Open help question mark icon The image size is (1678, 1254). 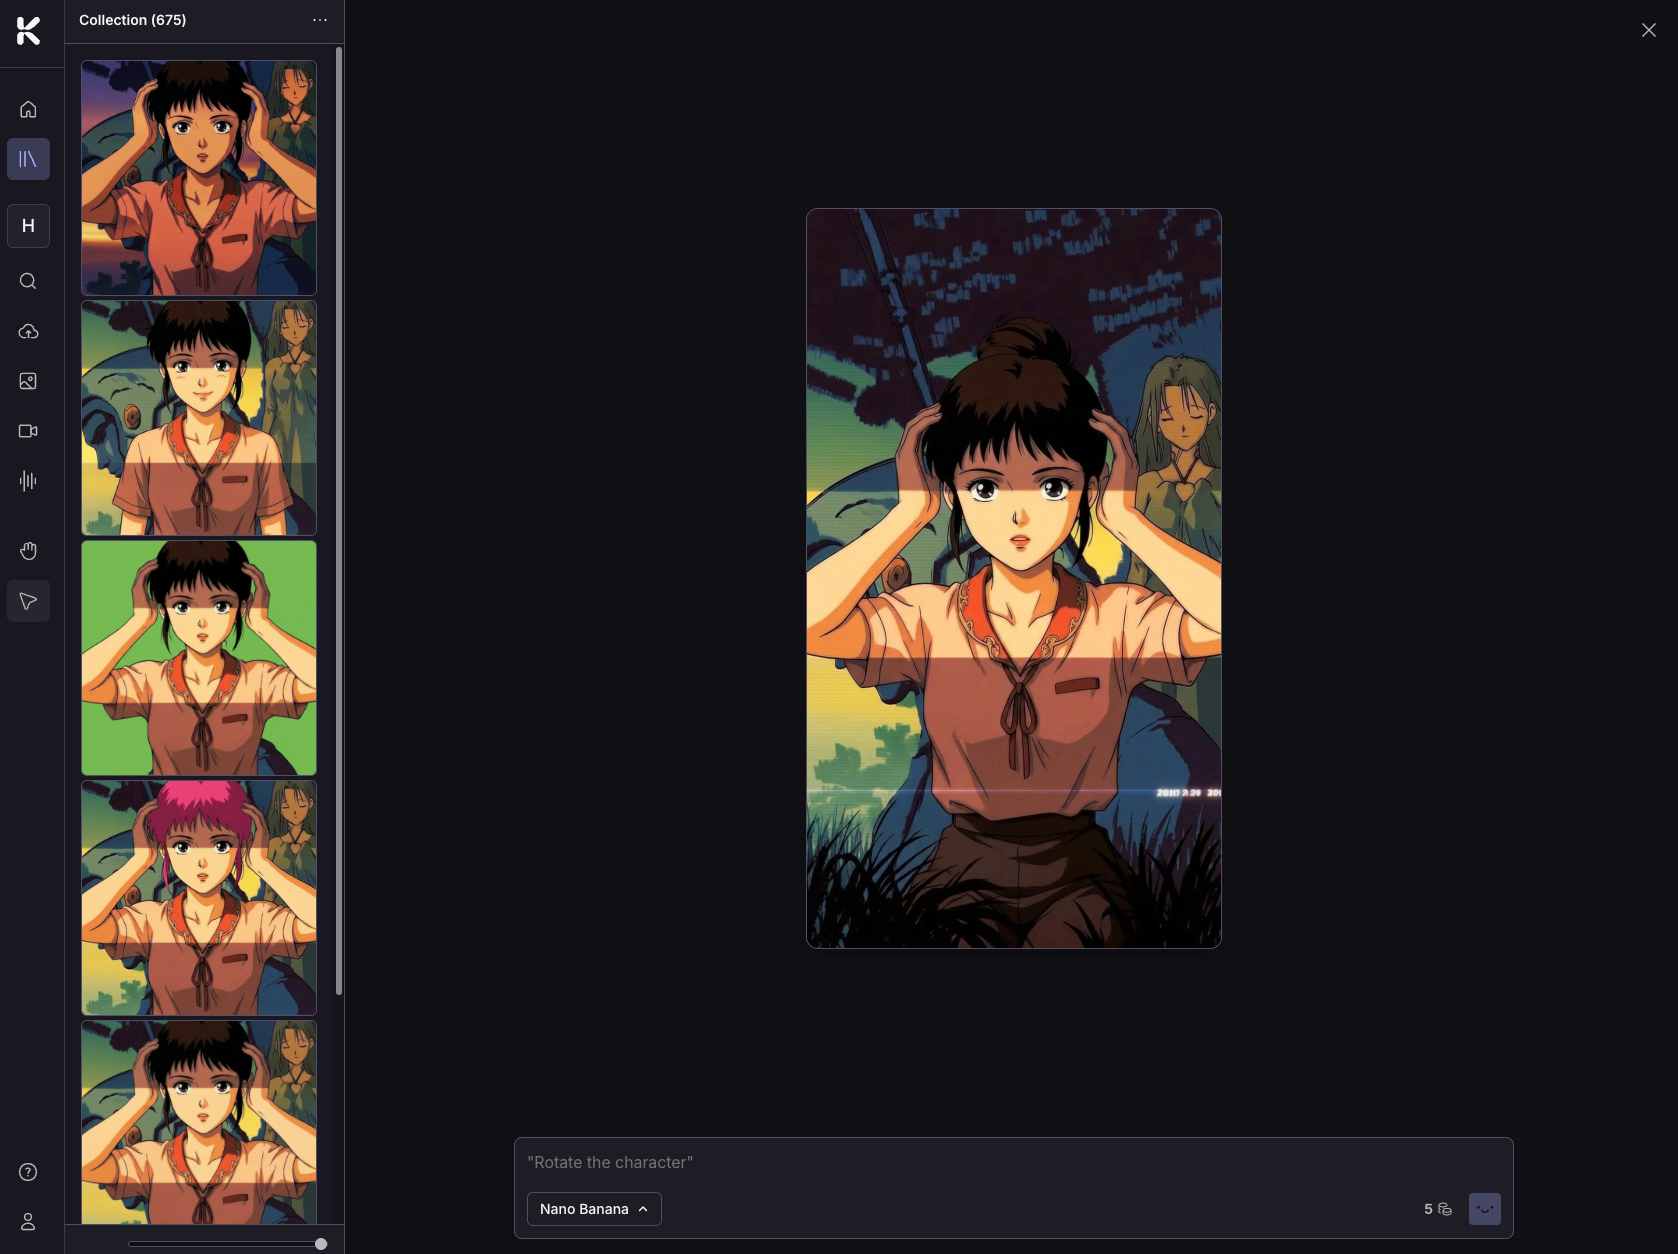click(28, 1172)
